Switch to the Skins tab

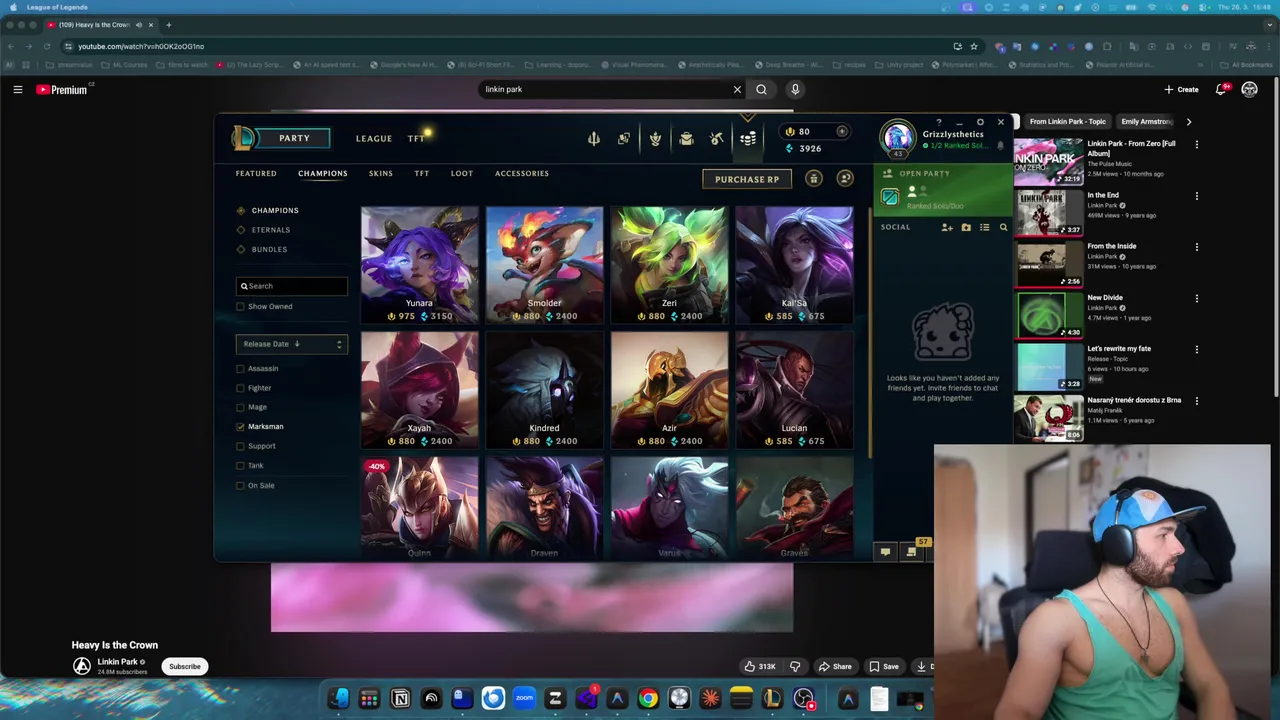[381, 173]
